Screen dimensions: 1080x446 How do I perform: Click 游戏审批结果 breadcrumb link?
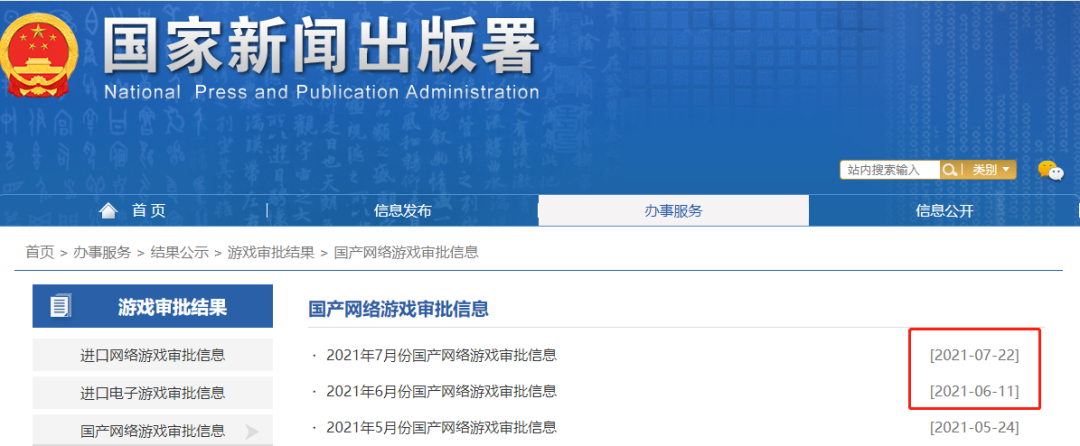[x=271, y=252]
